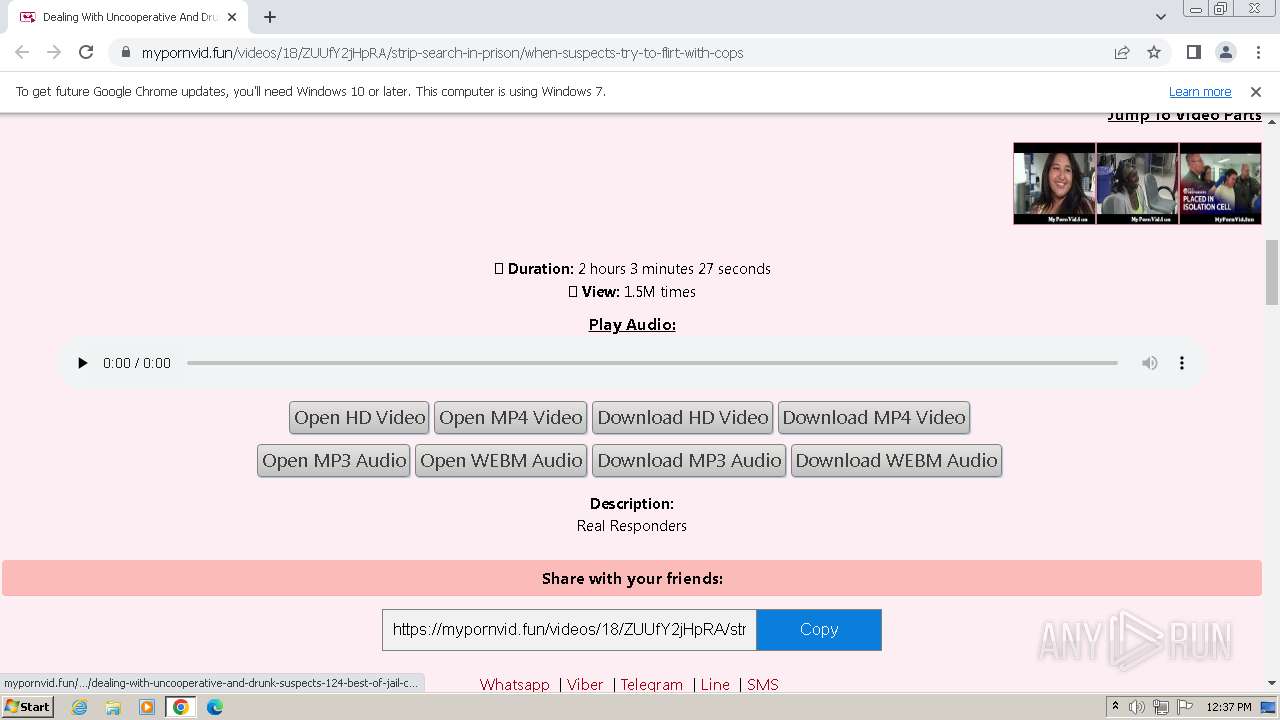Seek on the audio progress bar
This screenshot has width=1280, height=720.
click(652, 363)
